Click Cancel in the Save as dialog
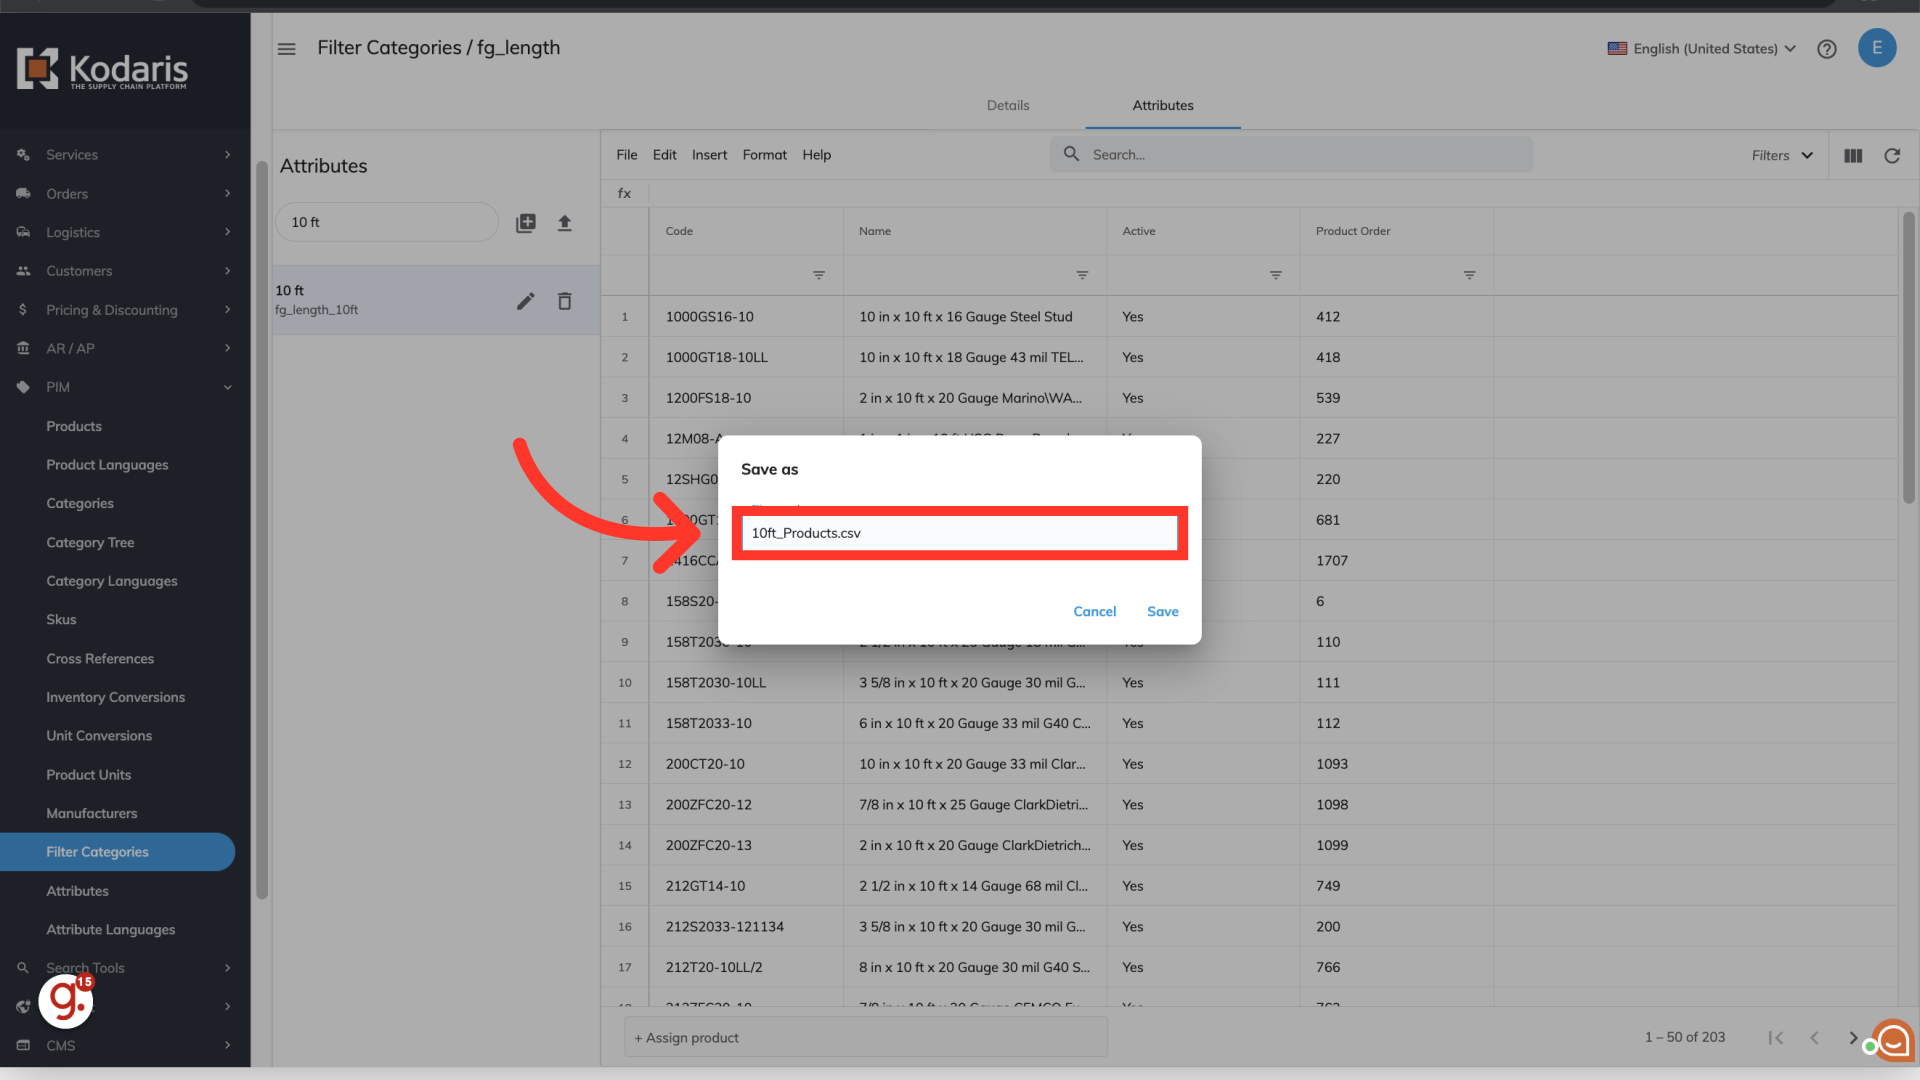This screenshot has height=1080, width=1920. coord(1094,612)
